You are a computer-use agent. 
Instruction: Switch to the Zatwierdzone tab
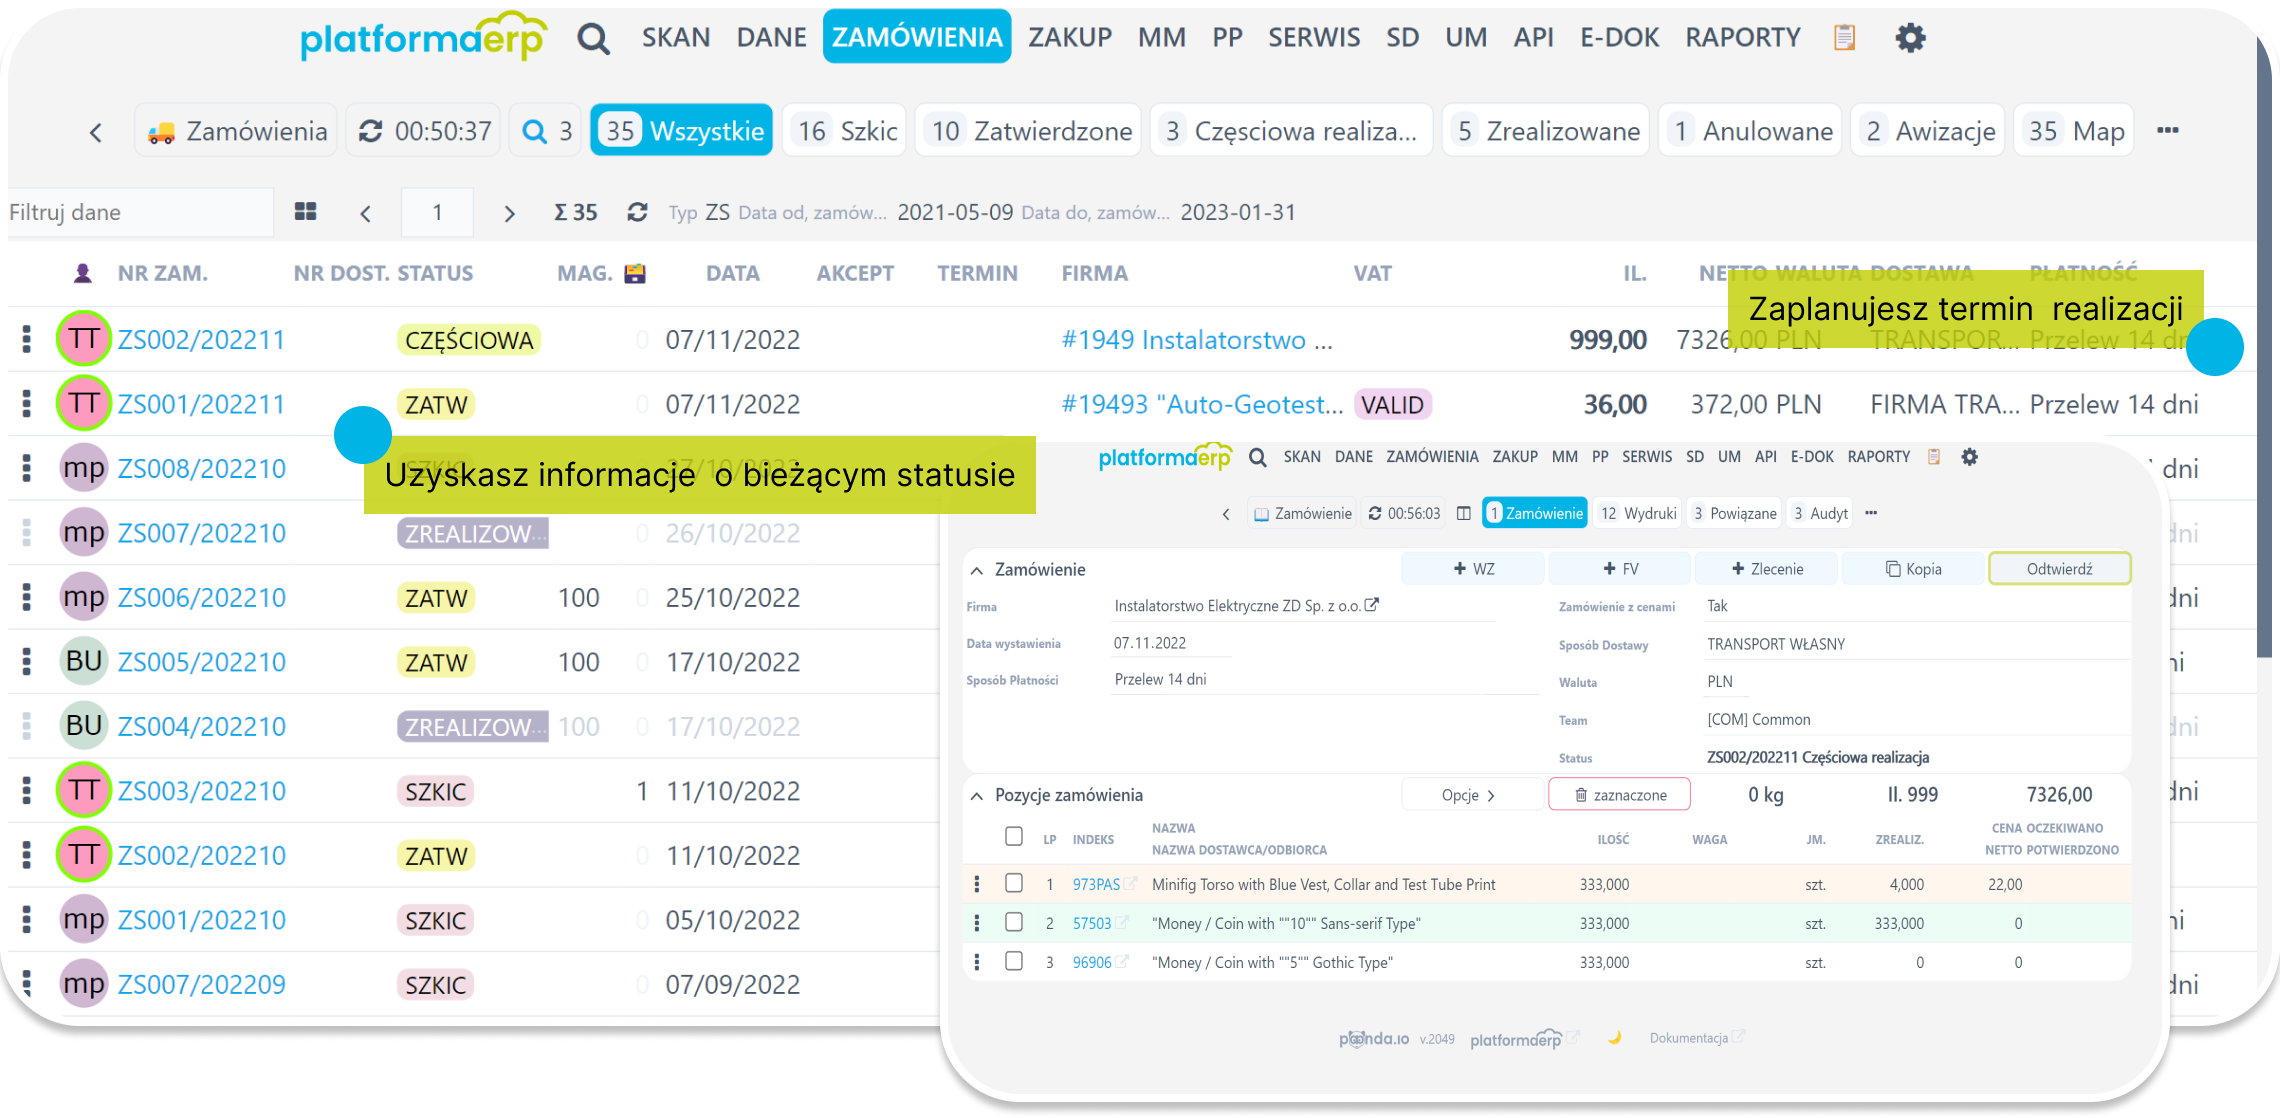click(1030, 131)
